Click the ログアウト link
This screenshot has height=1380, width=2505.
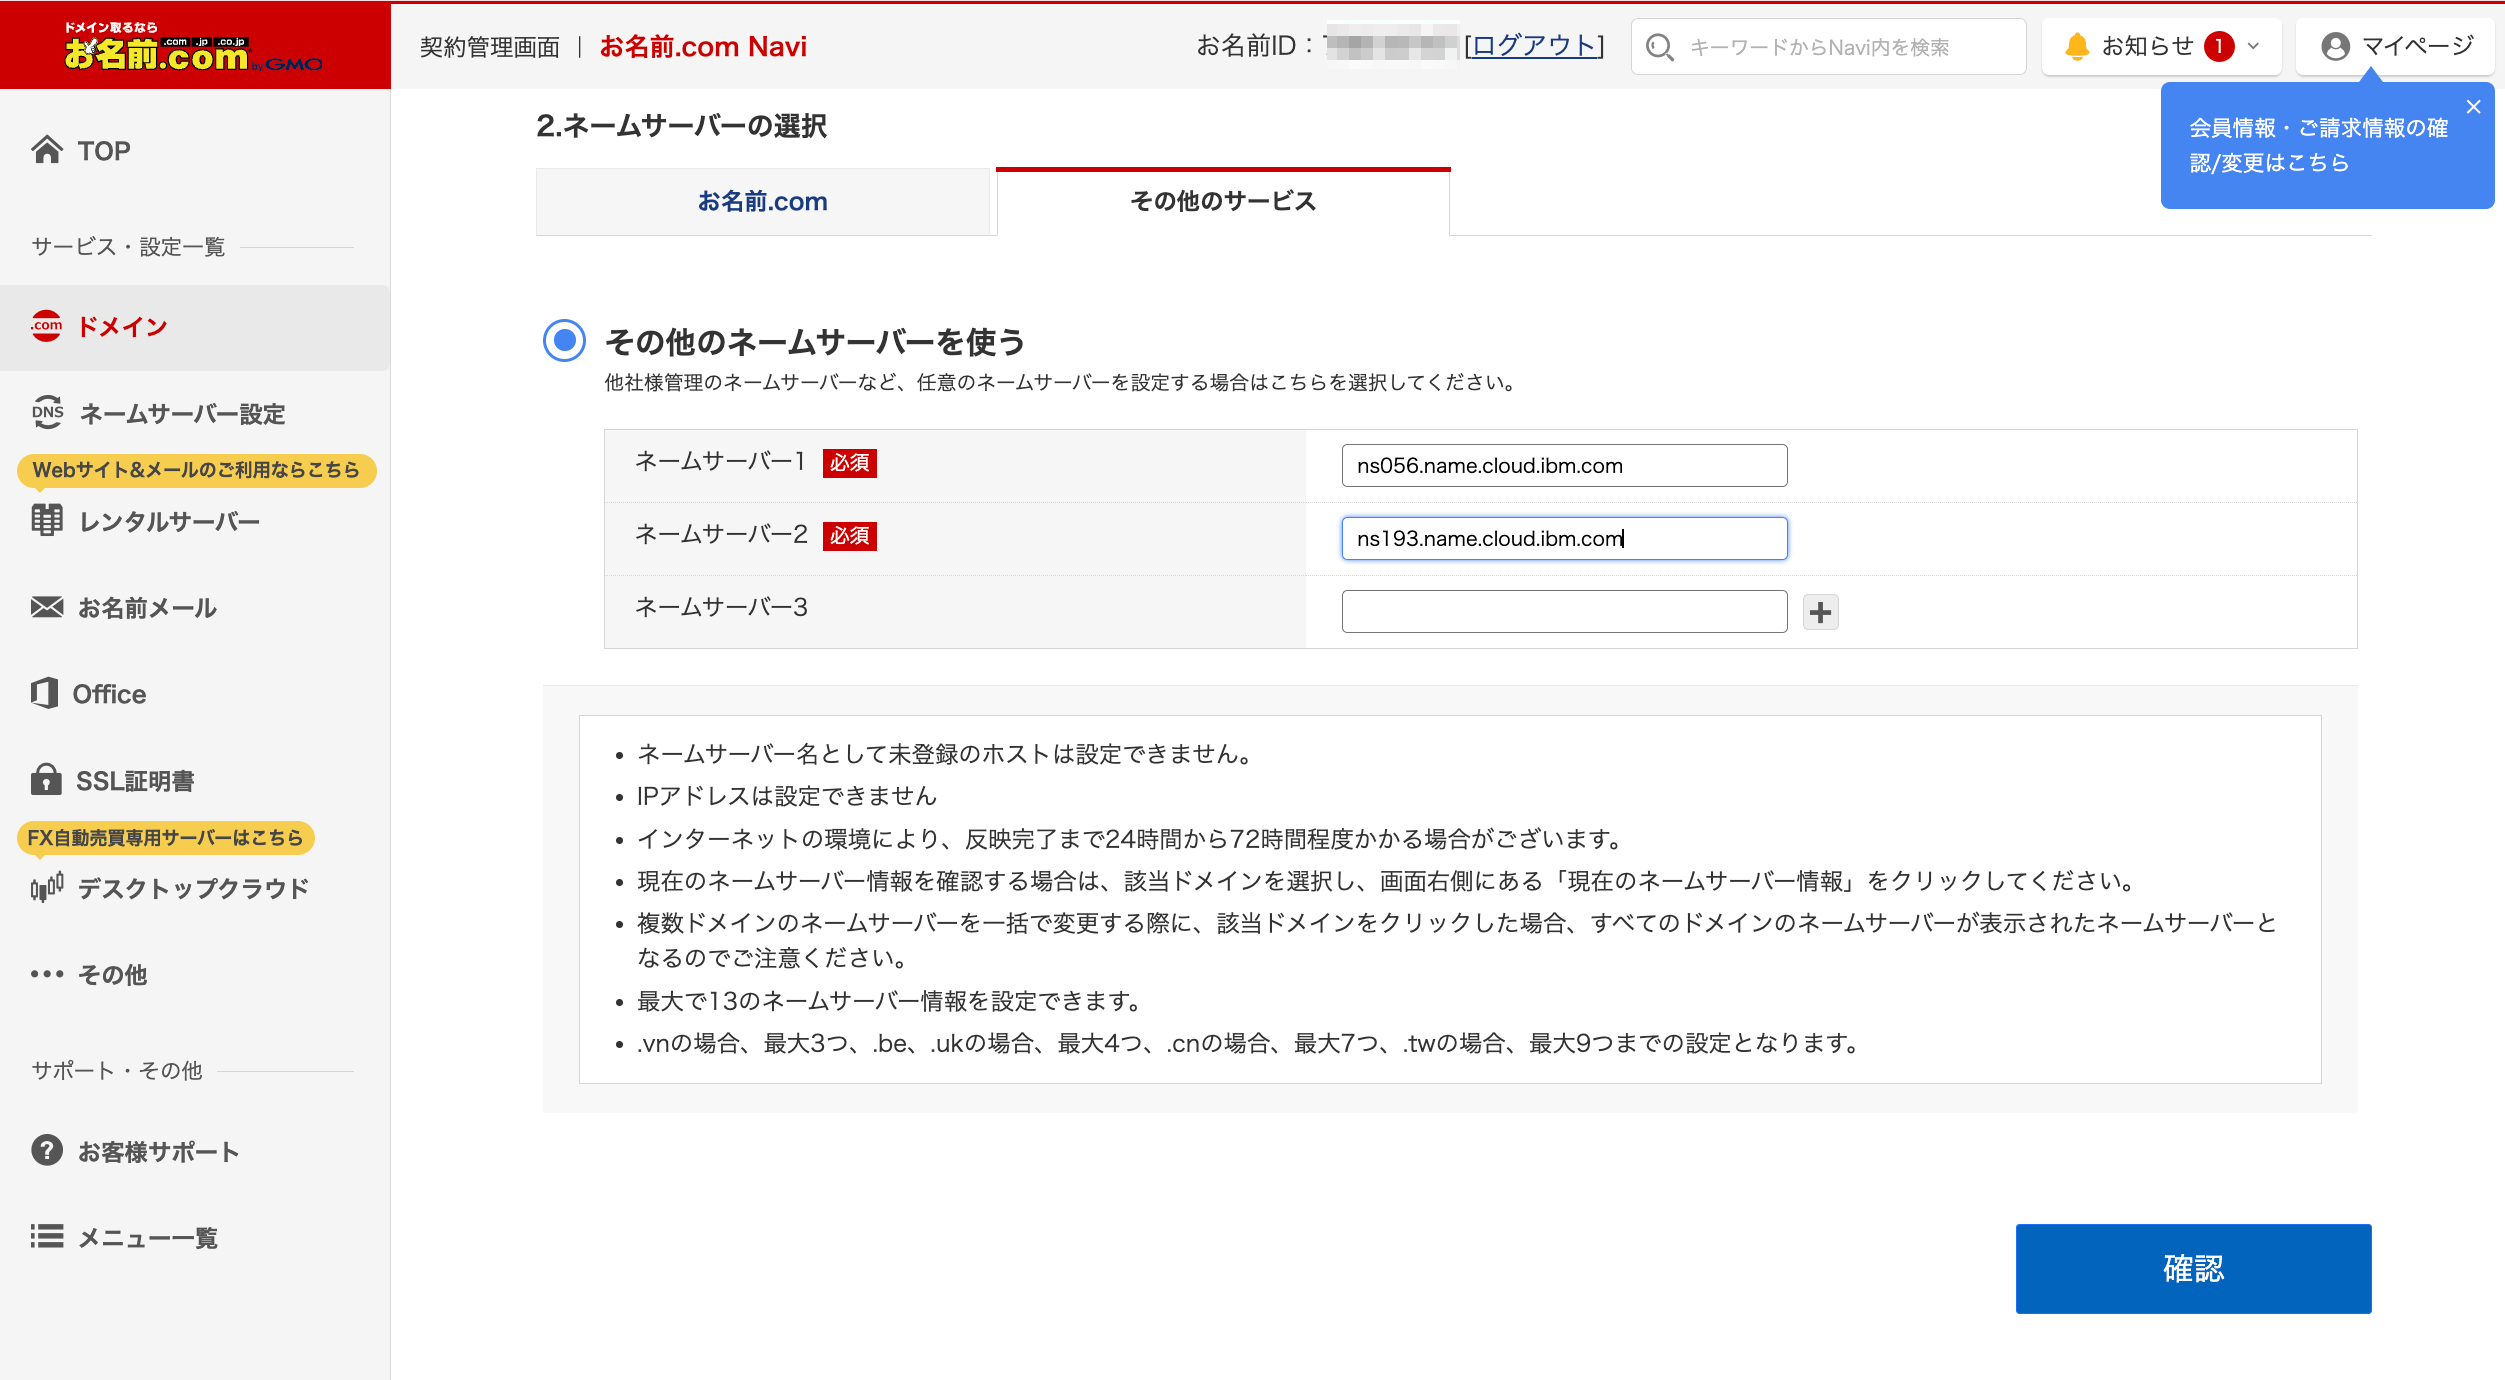(x=1533, y=45)
